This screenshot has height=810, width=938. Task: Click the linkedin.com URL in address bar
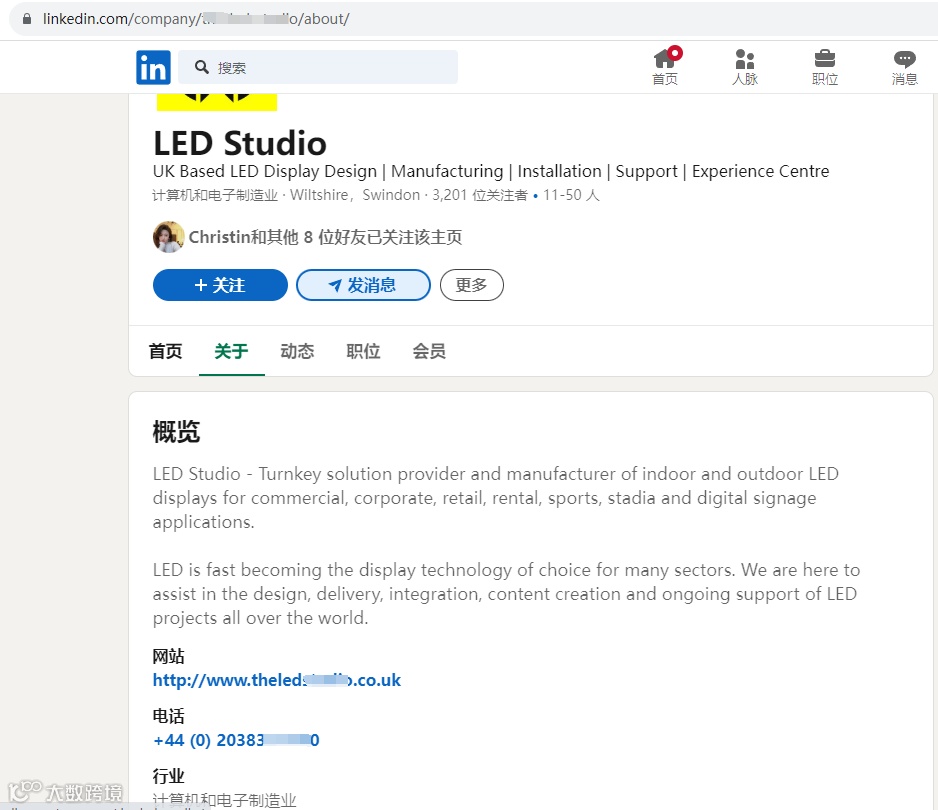(196, 19)
